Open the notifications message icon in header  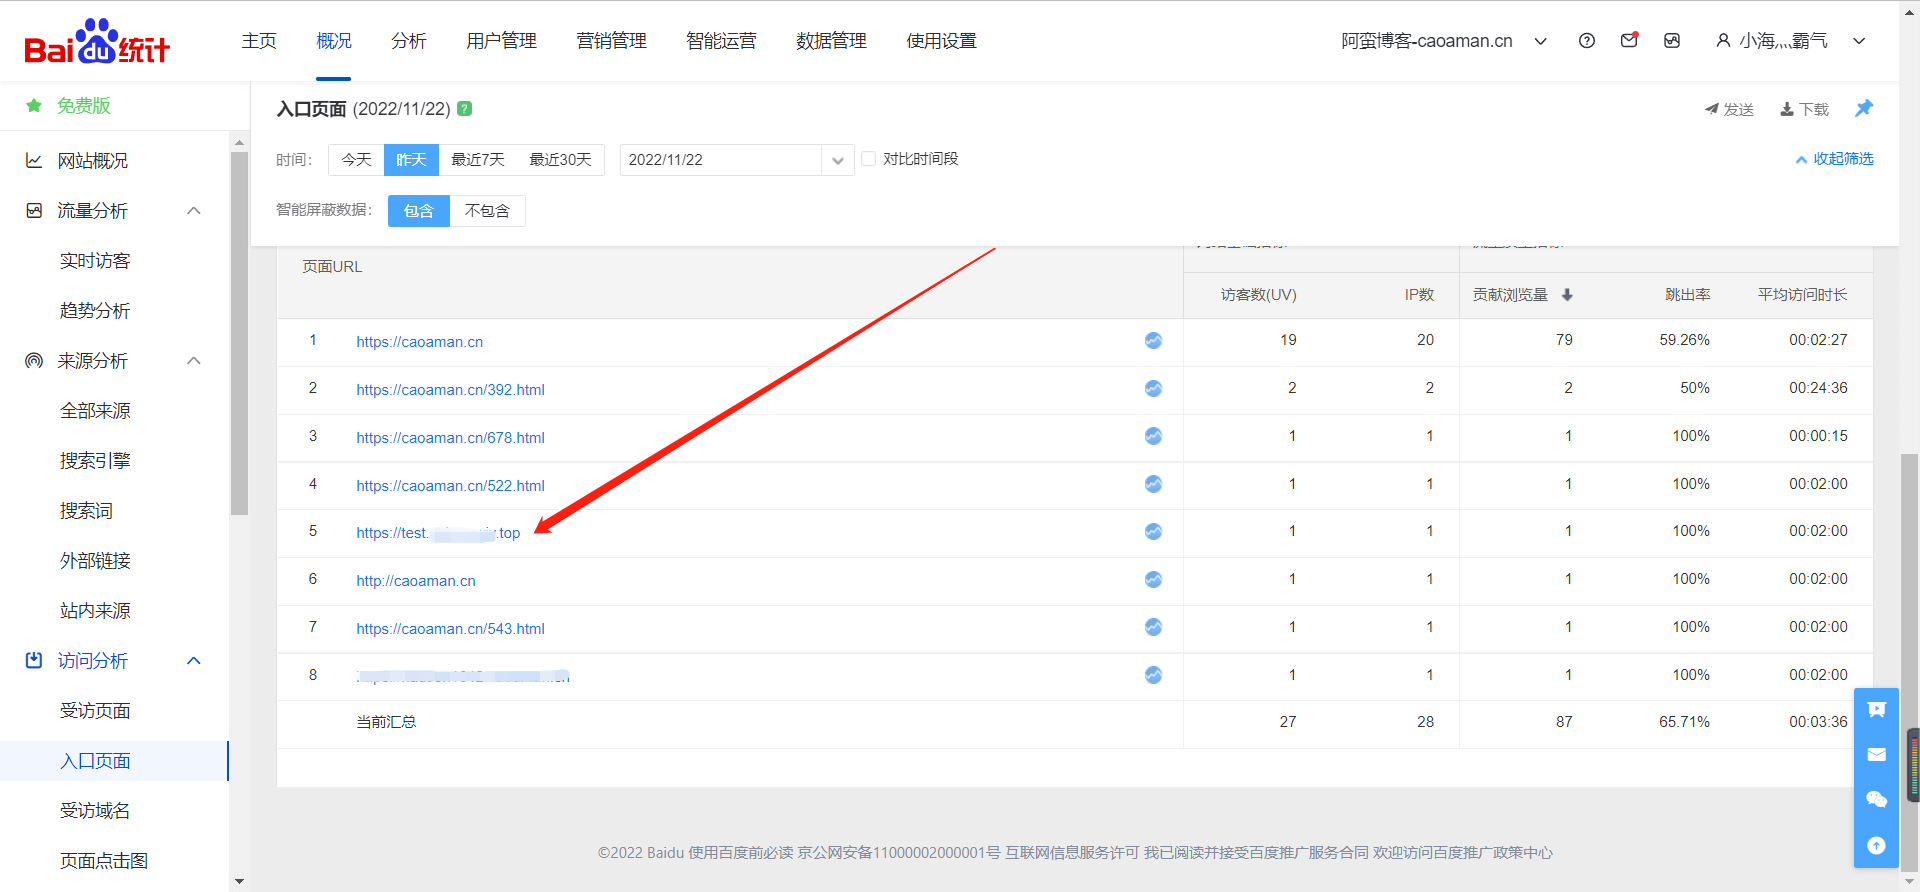tap(1629, 41)
